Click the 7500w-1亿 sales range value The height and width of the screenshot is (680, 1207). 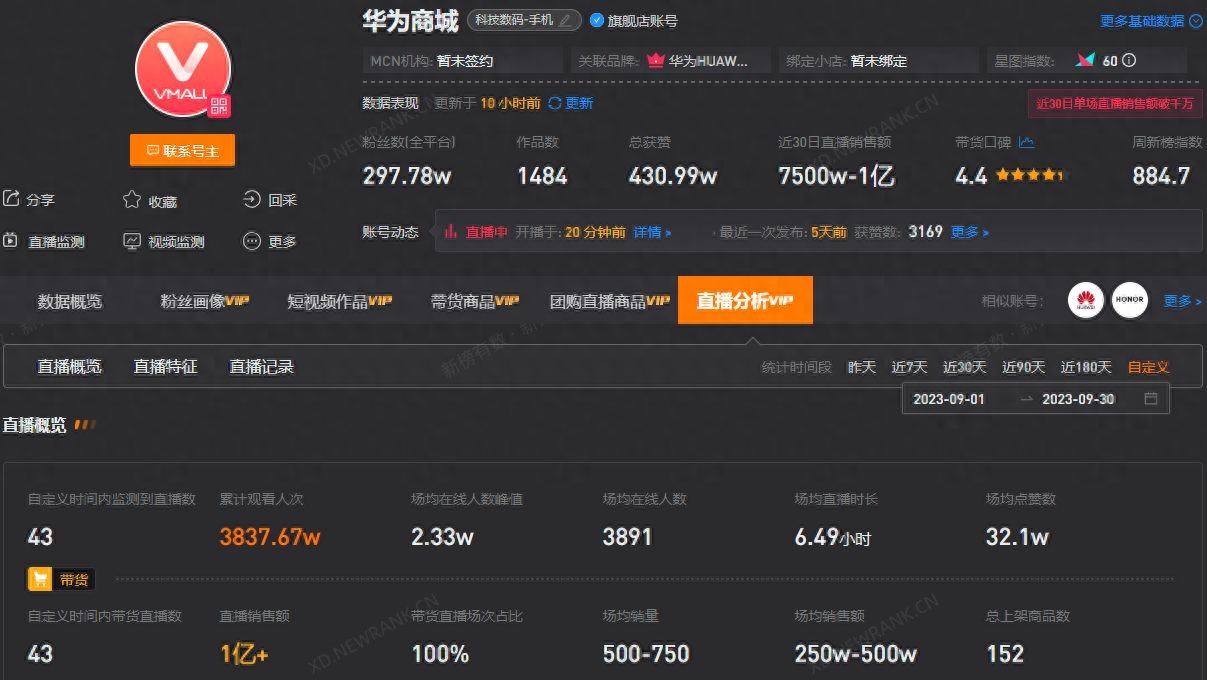coord(837,176)
